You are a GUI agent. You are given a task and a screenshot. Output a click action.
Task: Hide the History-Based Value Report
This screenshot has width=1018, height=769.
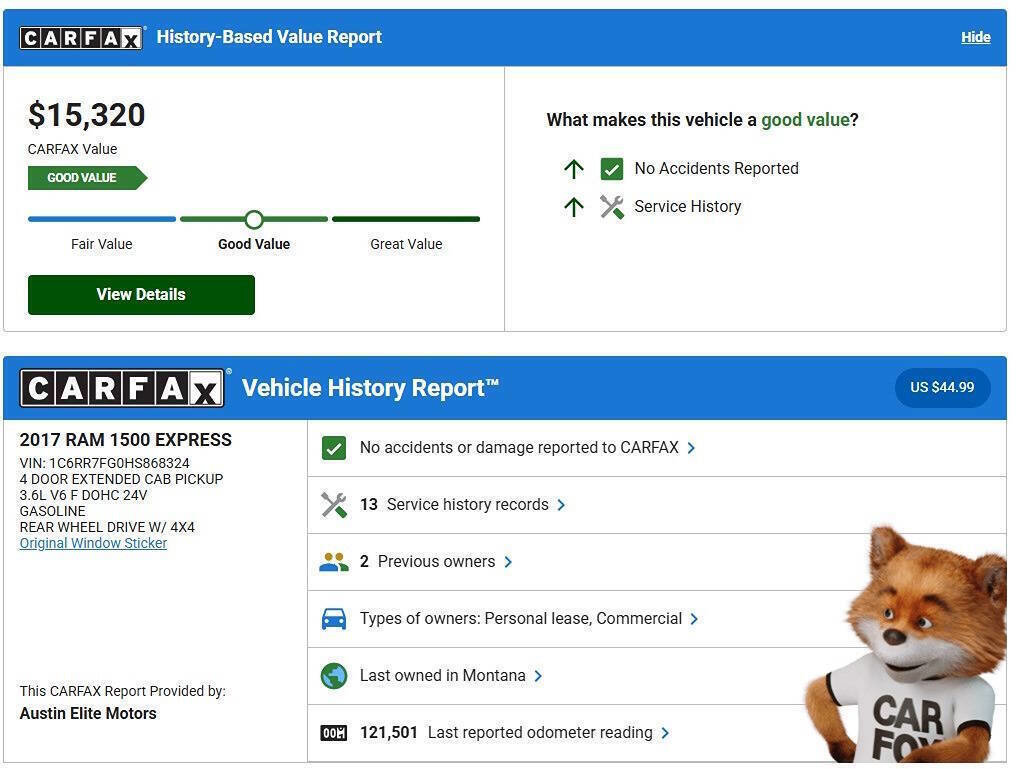click(975, 36)
